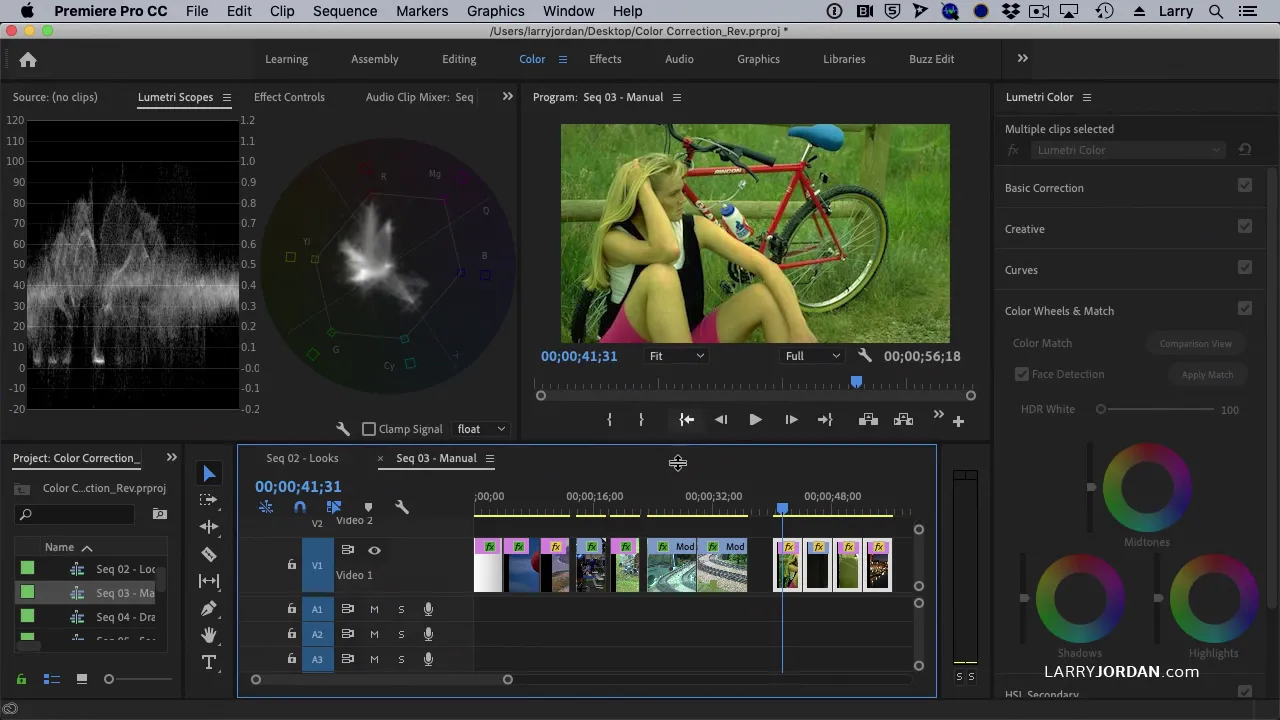Toggle insert sequences as nests button
1280x720 pixels.
(266, 507)
